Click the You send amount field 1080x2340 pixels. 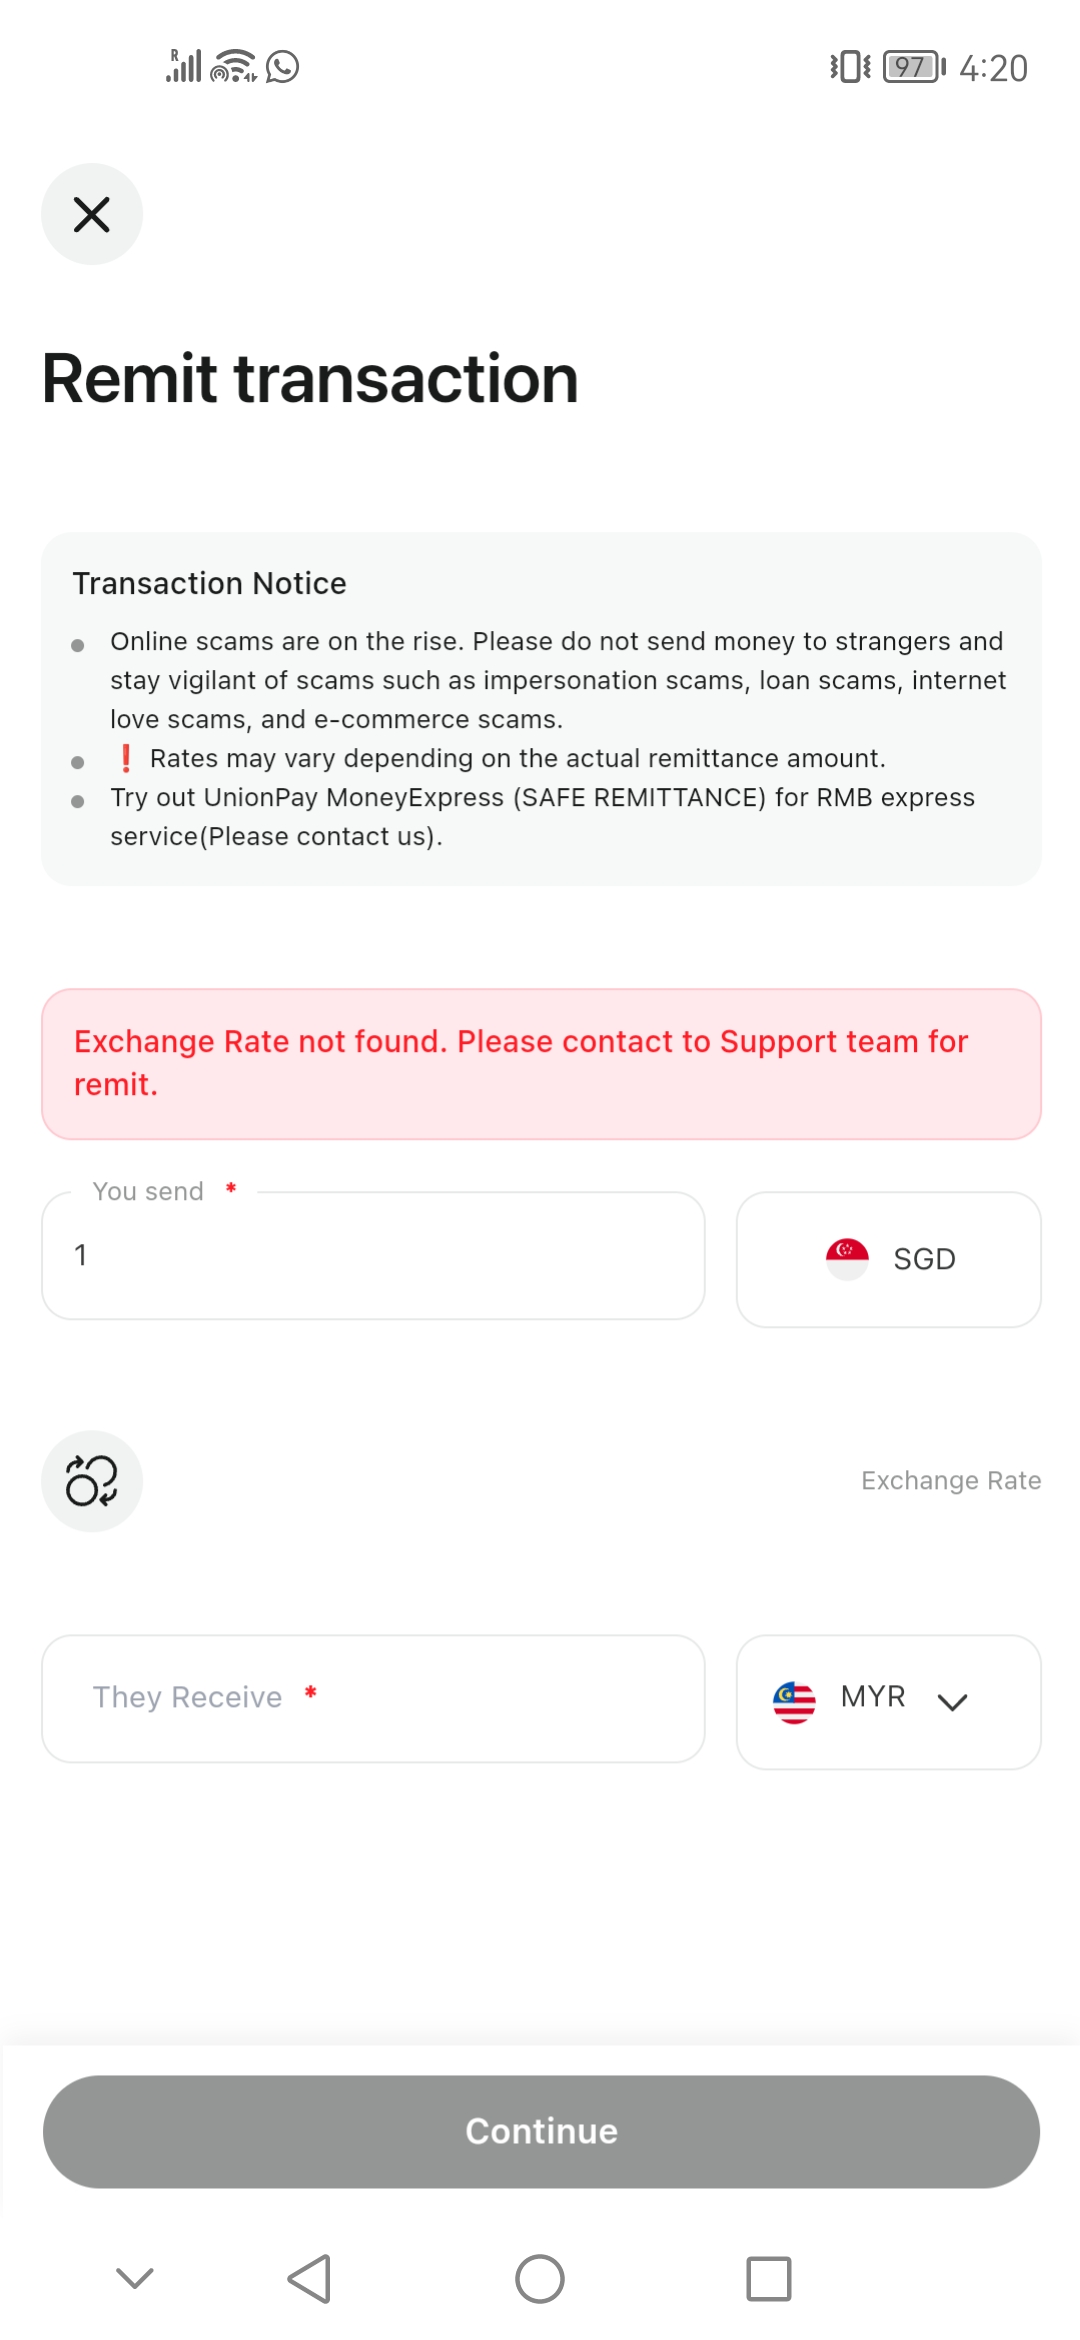tap(373, 1256)
